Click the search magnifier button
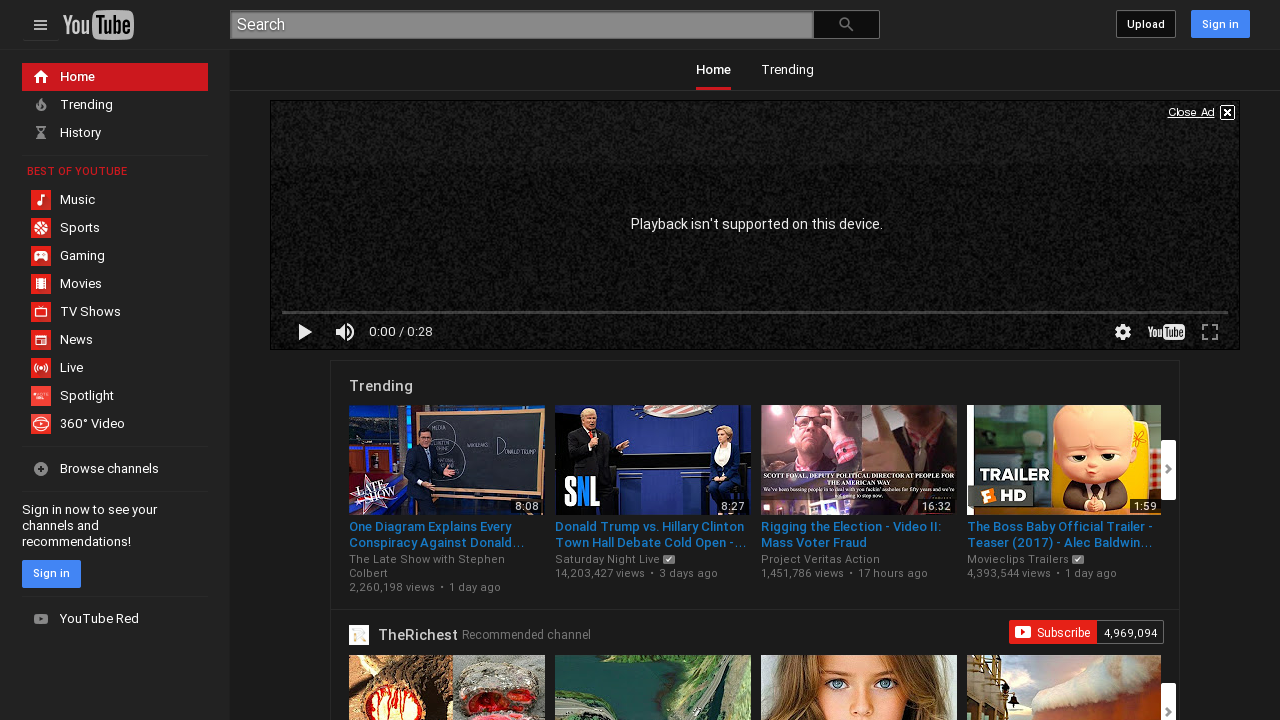Viewport: 1280px width, 720px height. (x=846, y=25)
